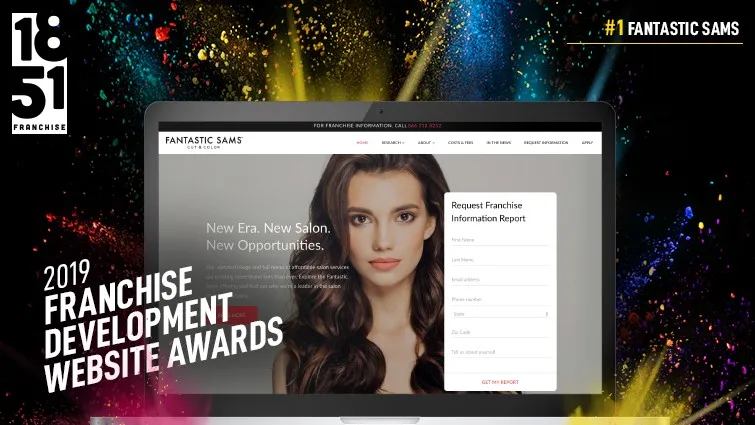Open the State dropdown selector

tap(500, 314)
